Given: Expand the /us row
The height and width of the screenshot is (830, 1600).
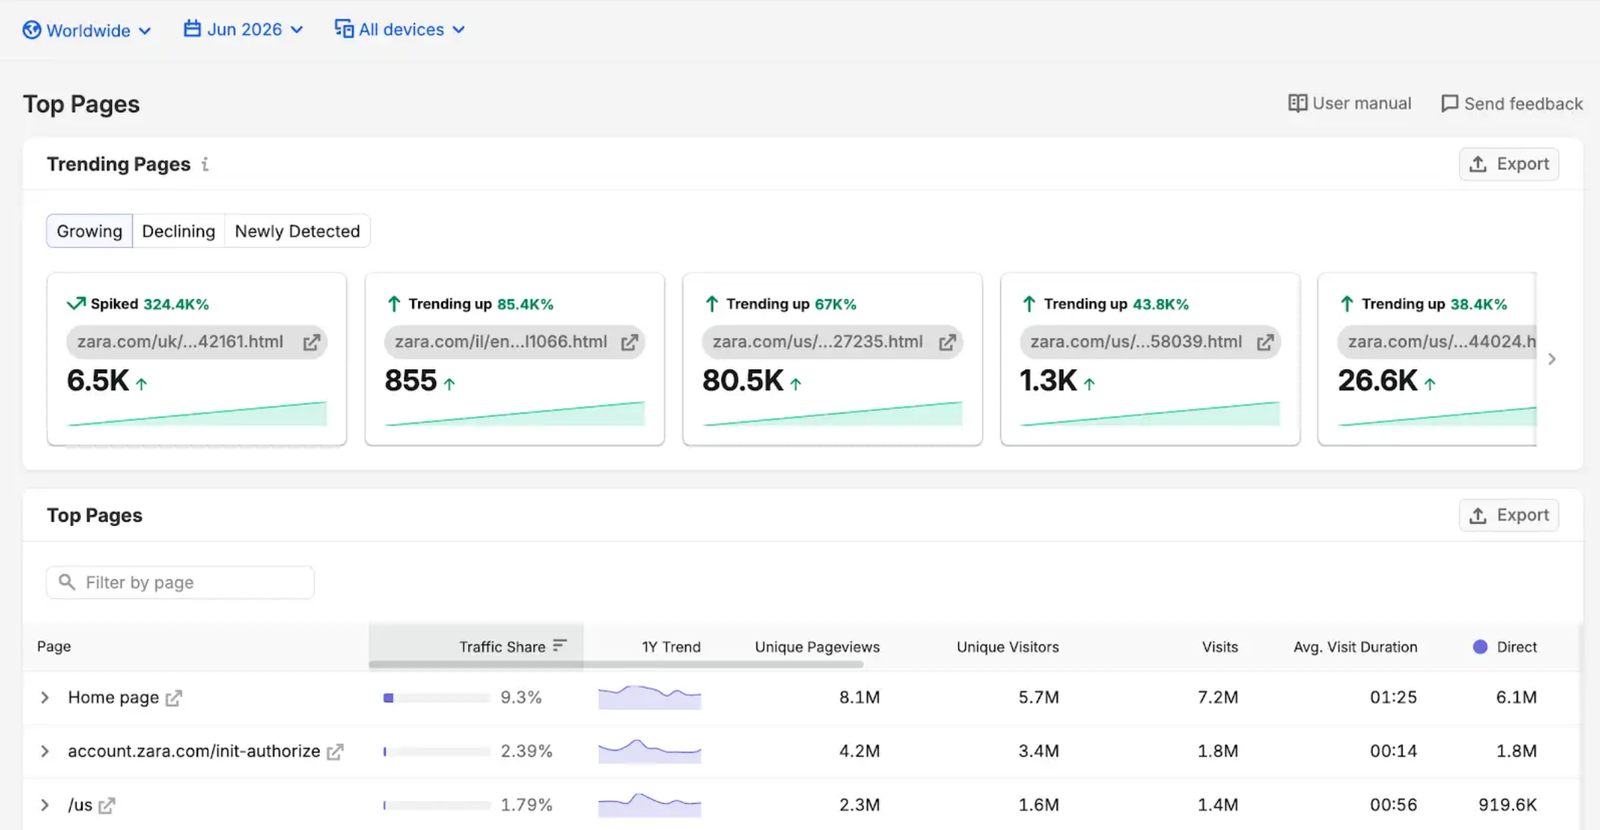Looking at the screenshot, I should click(45, 805).
